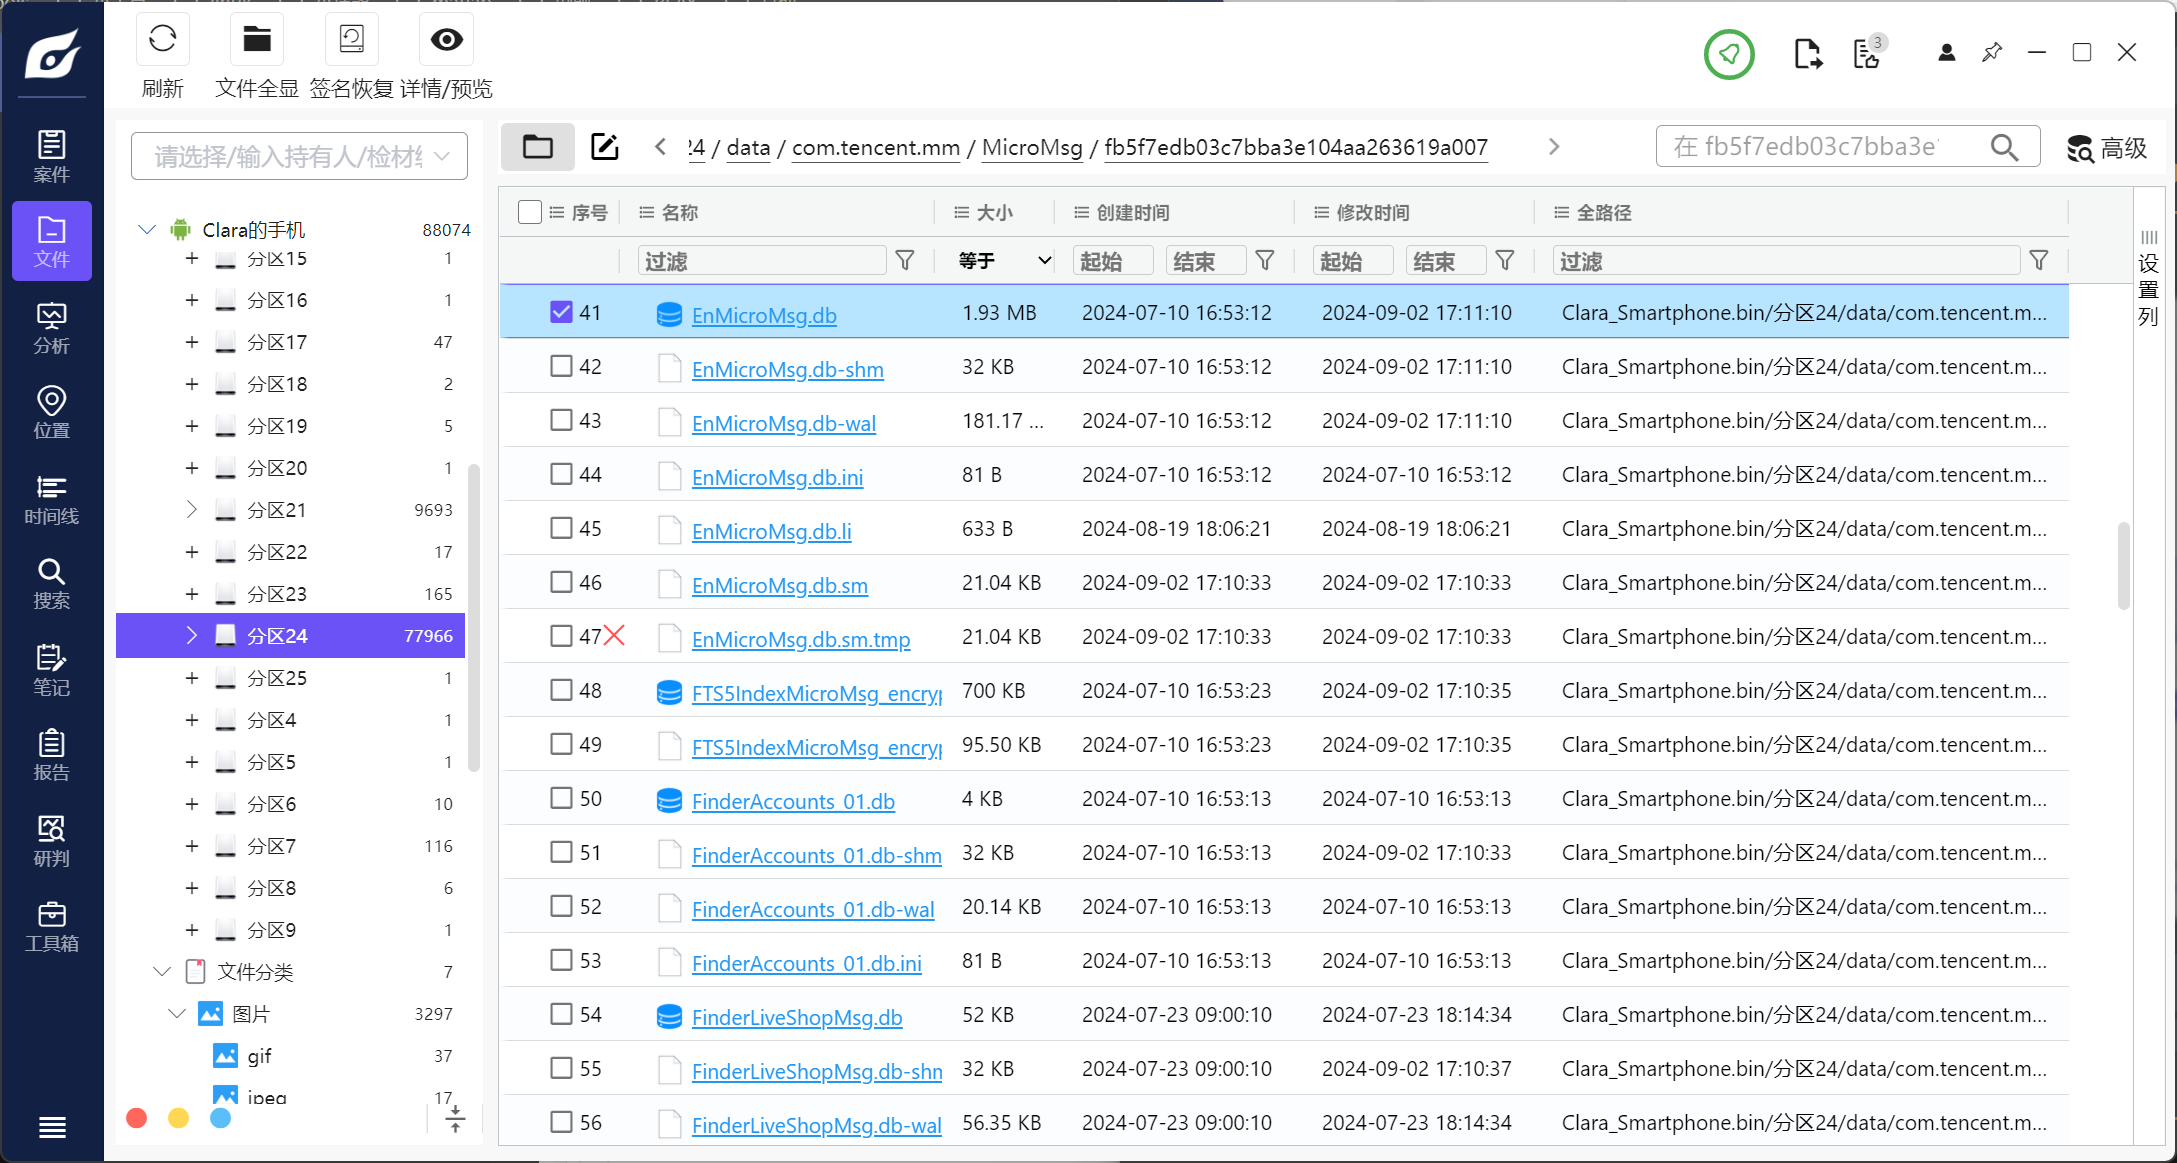
Task: Click the green shield status icon
Action: [x=1729, y=53]
